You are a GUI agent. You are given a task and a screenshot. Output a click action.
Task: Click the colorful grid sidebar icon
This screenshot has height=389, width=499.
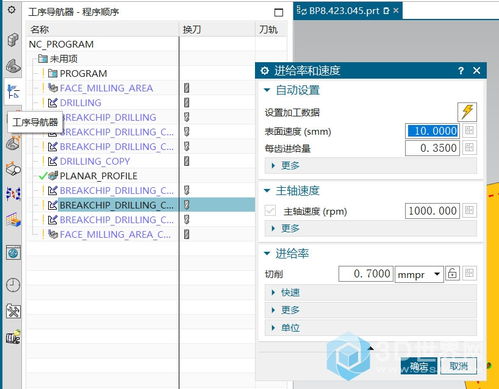pos(13,219)
